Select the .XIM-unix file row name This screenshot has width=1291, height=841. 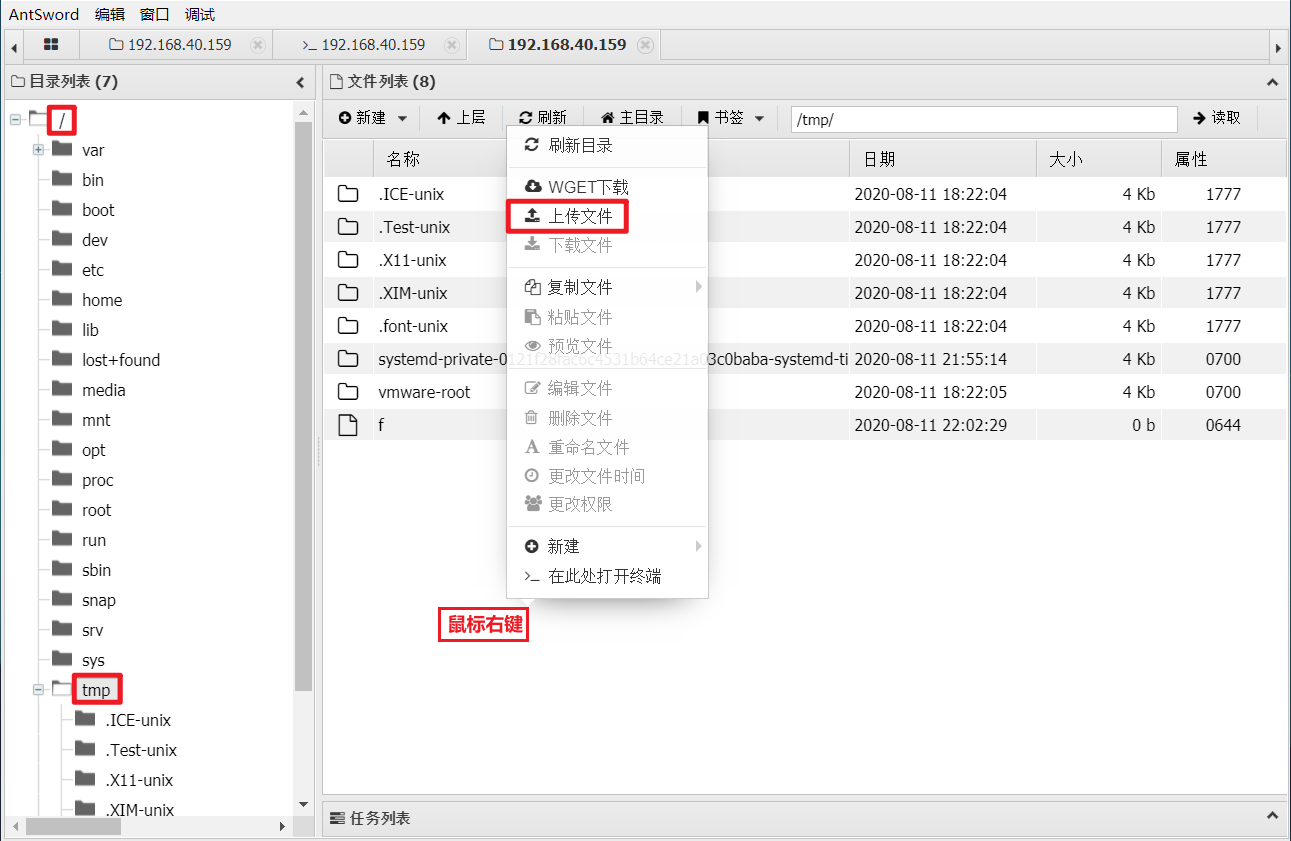(413, 293)
